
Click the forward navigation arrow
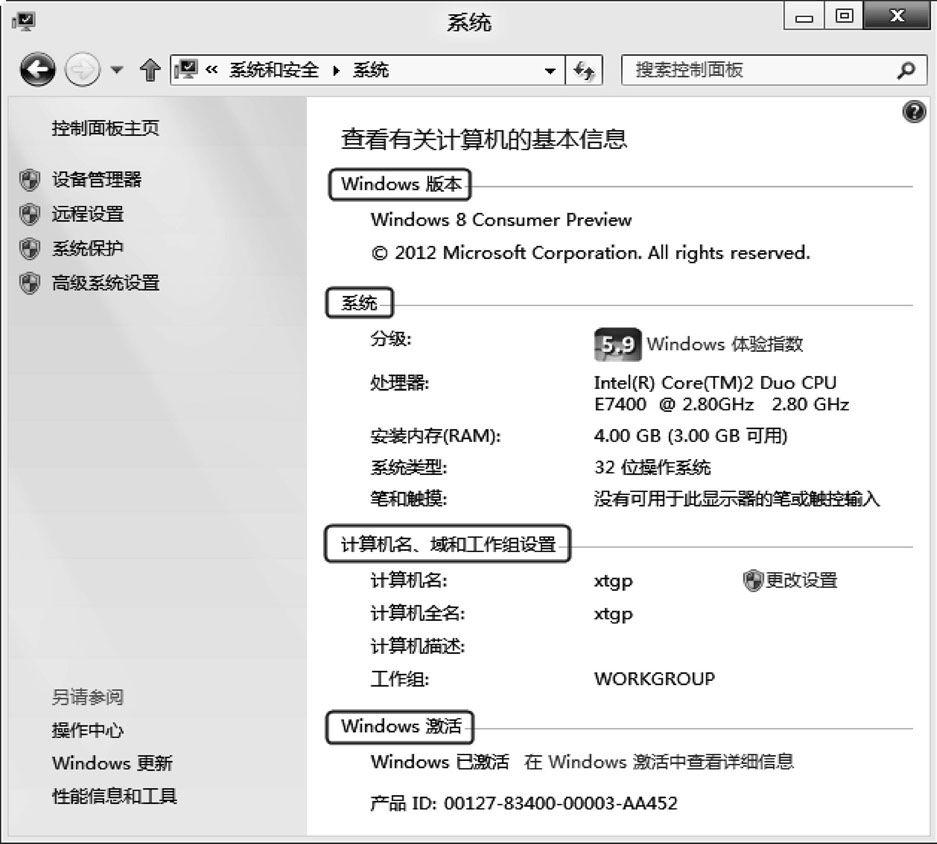82,70
